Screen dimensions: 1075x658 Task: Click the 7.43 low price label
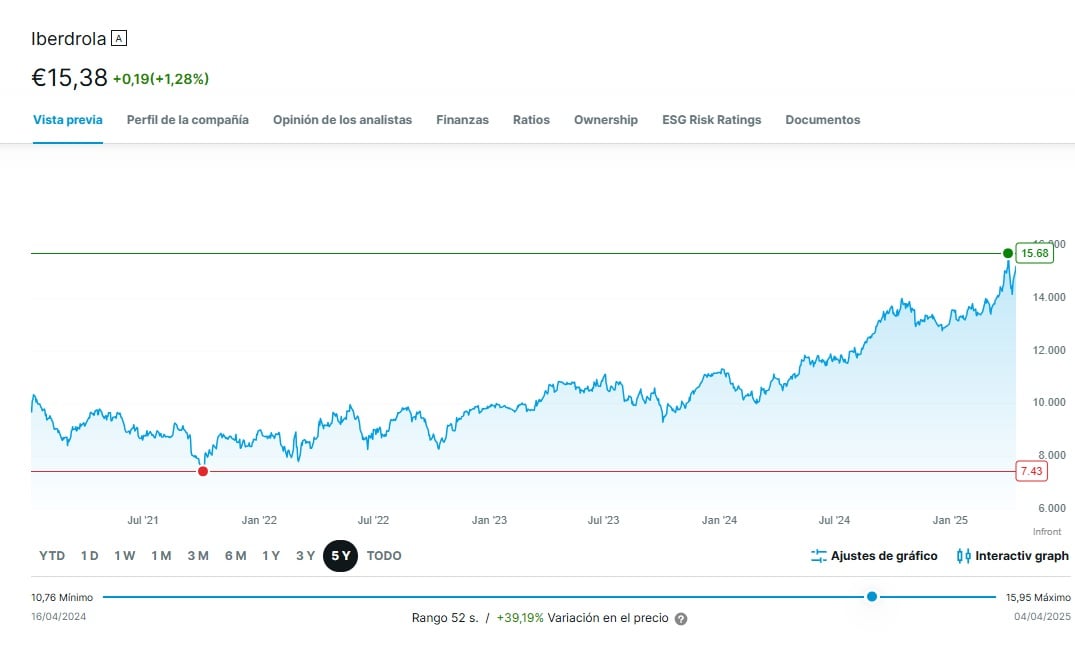[x=1031, y=471]
